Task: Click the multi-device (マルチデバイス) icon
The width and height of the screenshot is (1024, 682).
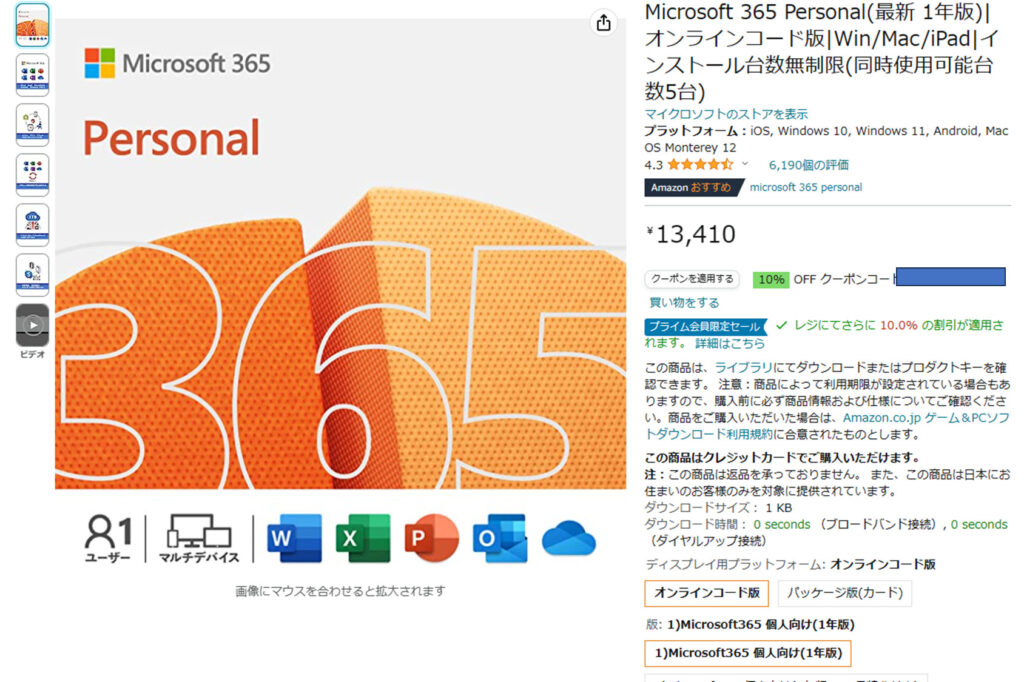Action: click(199, 539)
